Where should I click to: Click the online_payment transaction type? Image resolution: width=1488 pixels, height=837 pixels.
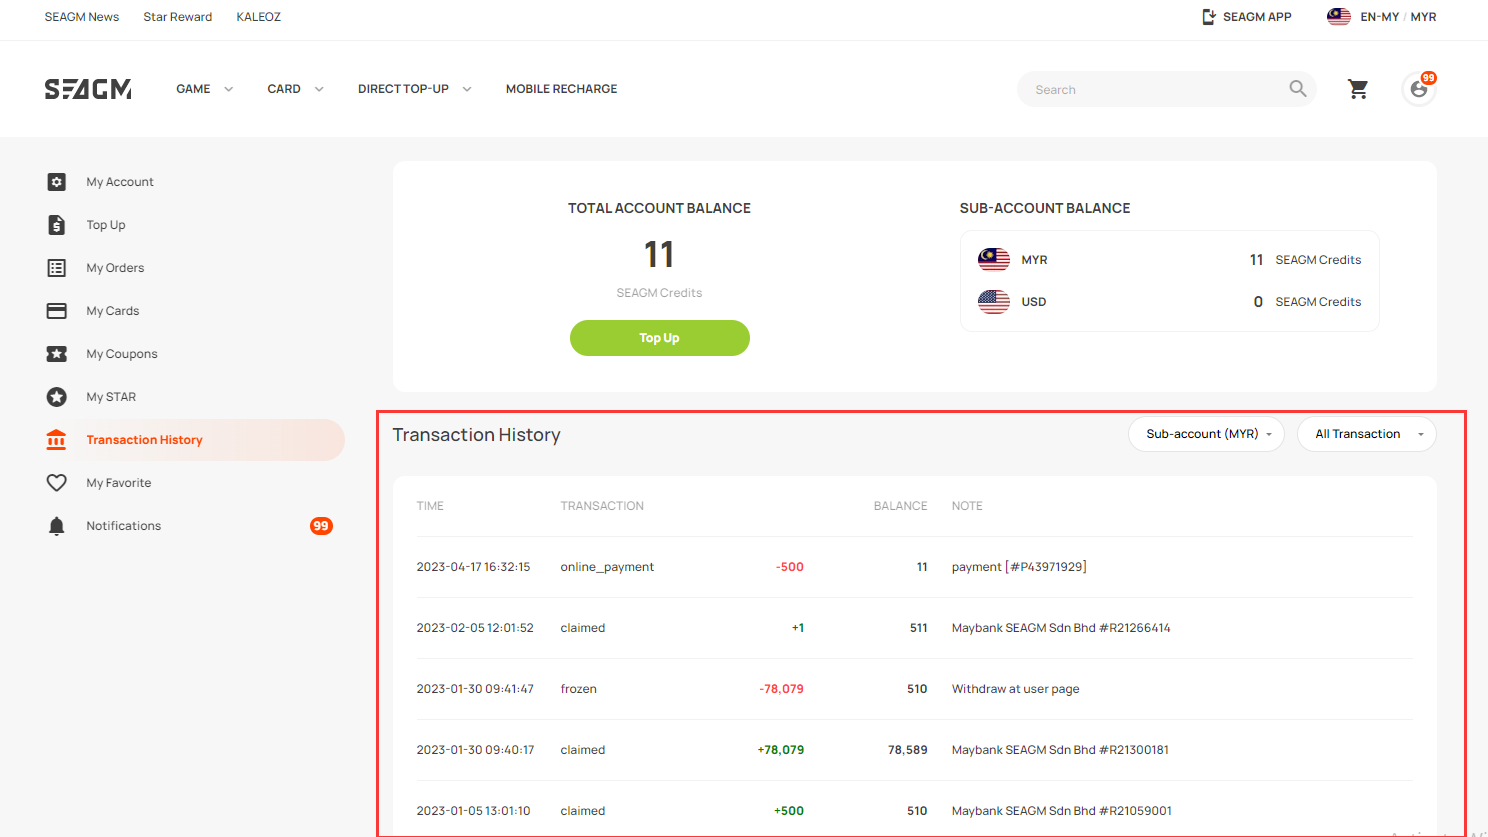pos(607,567)
